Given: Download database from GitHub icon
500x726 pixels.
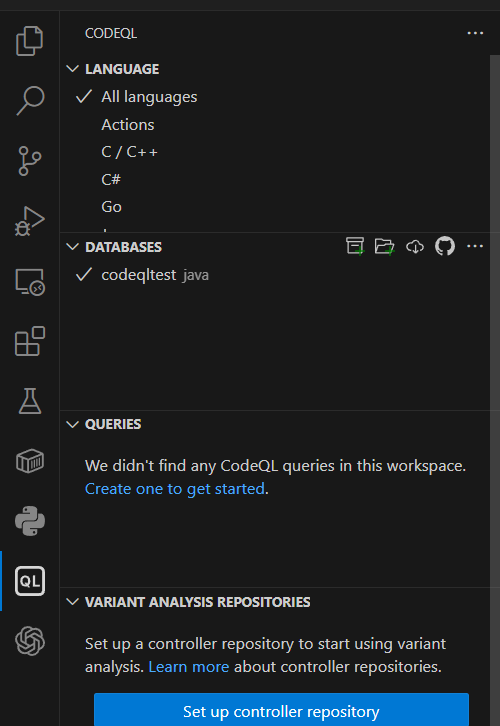Looking at the screenshot, I should 445,246.
